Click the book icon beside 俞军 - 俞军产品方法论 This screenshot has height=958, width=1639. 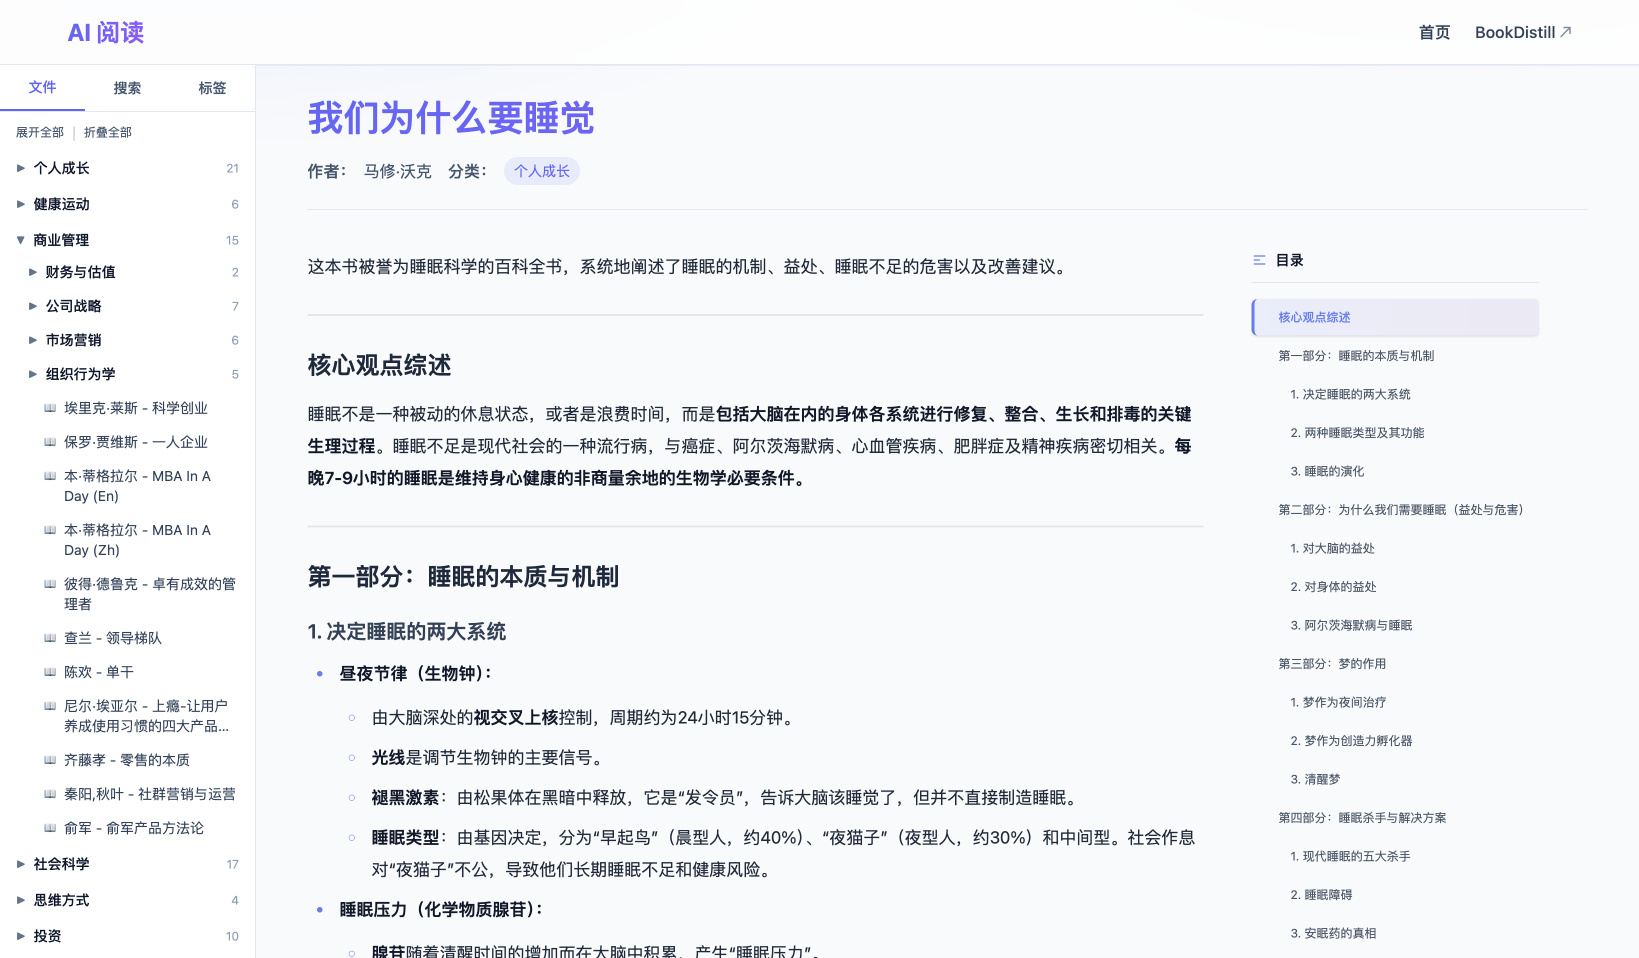pyautogui.click(x=50, y=828)
